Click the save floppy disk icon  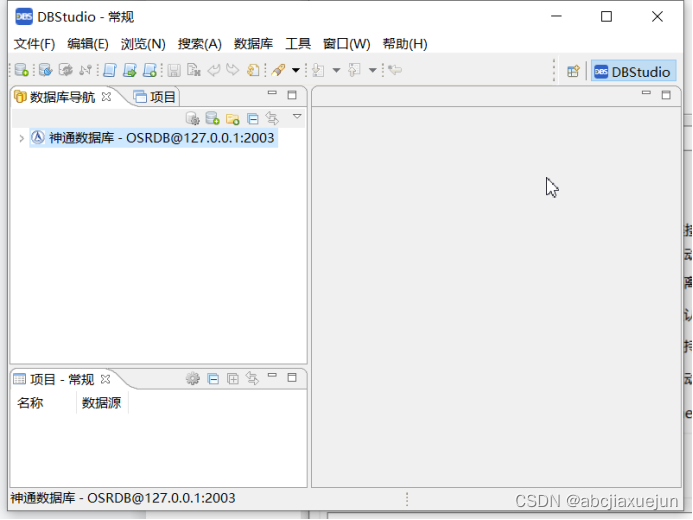click(174, 70)
